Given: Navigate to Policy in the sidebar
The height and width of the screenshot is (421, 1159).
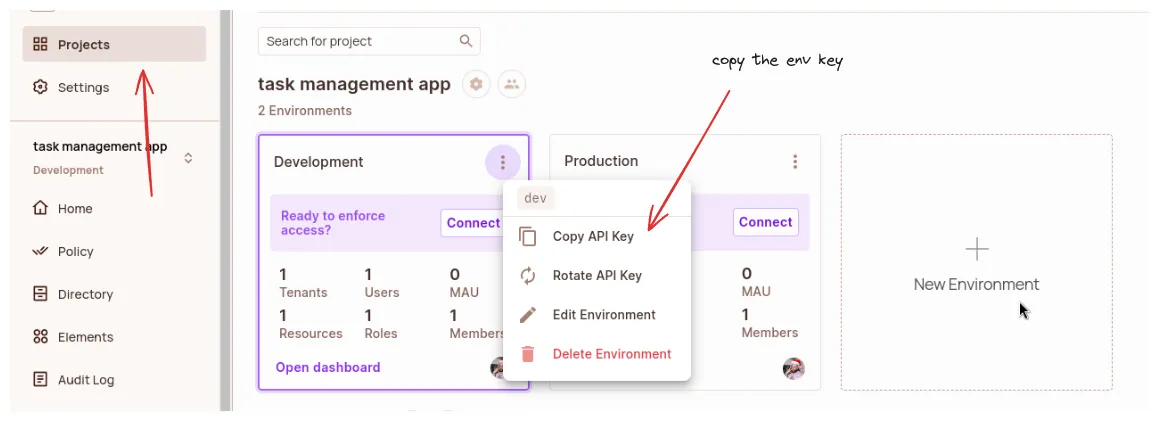Looking at the screenshot, I should click(x=75, y=252).
